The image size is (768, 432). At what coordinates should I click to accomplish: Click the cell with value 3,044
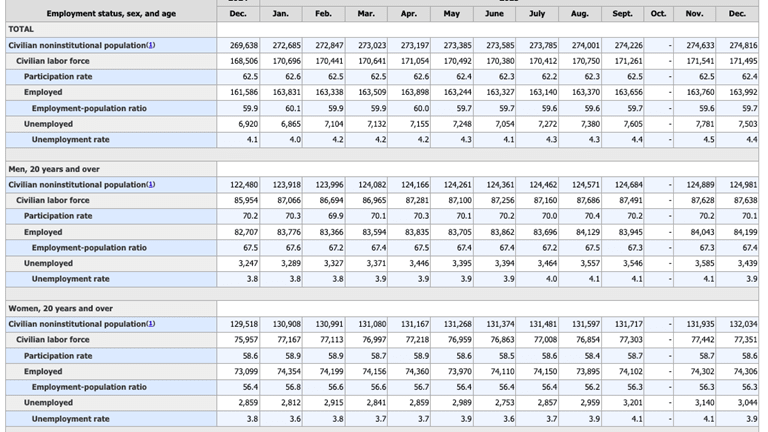tap(737, 403)
